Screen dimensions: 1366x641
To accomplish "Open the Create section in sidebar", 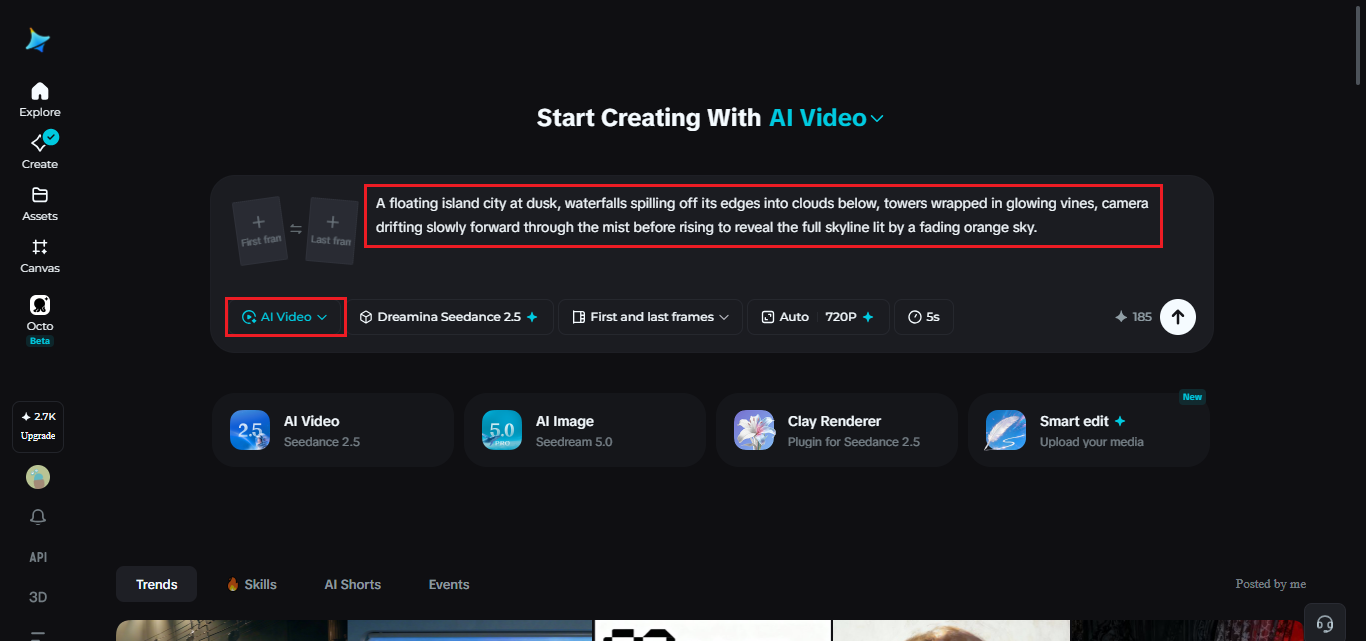I will pyautogui.click(x=40, y=151).
